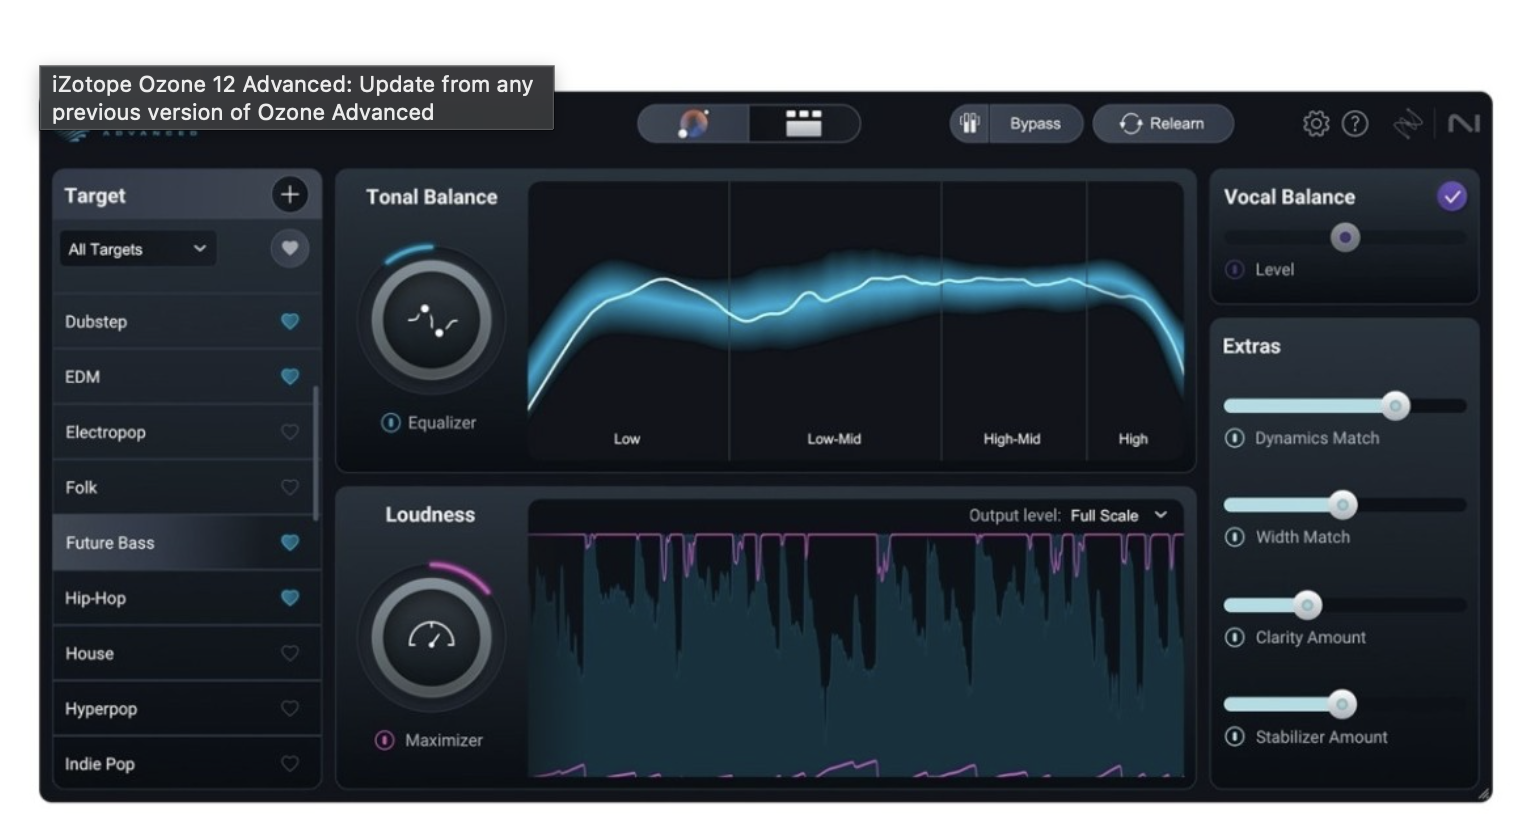Unfavorite the Hip-Hop heart icon
The height and width of the screenshot is (830, 1526).
pos(290,598)
